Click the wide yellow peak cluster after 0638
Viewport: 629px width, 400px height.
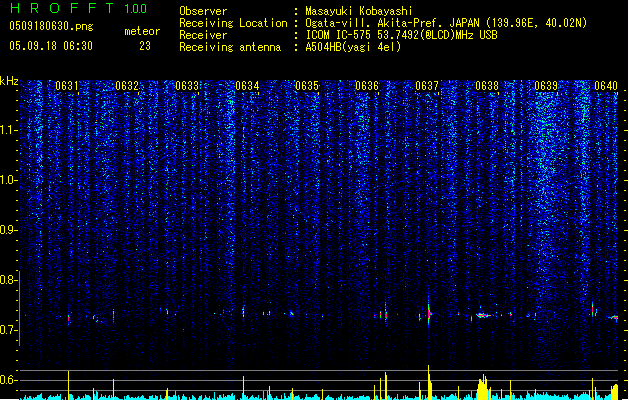(483, 387)
